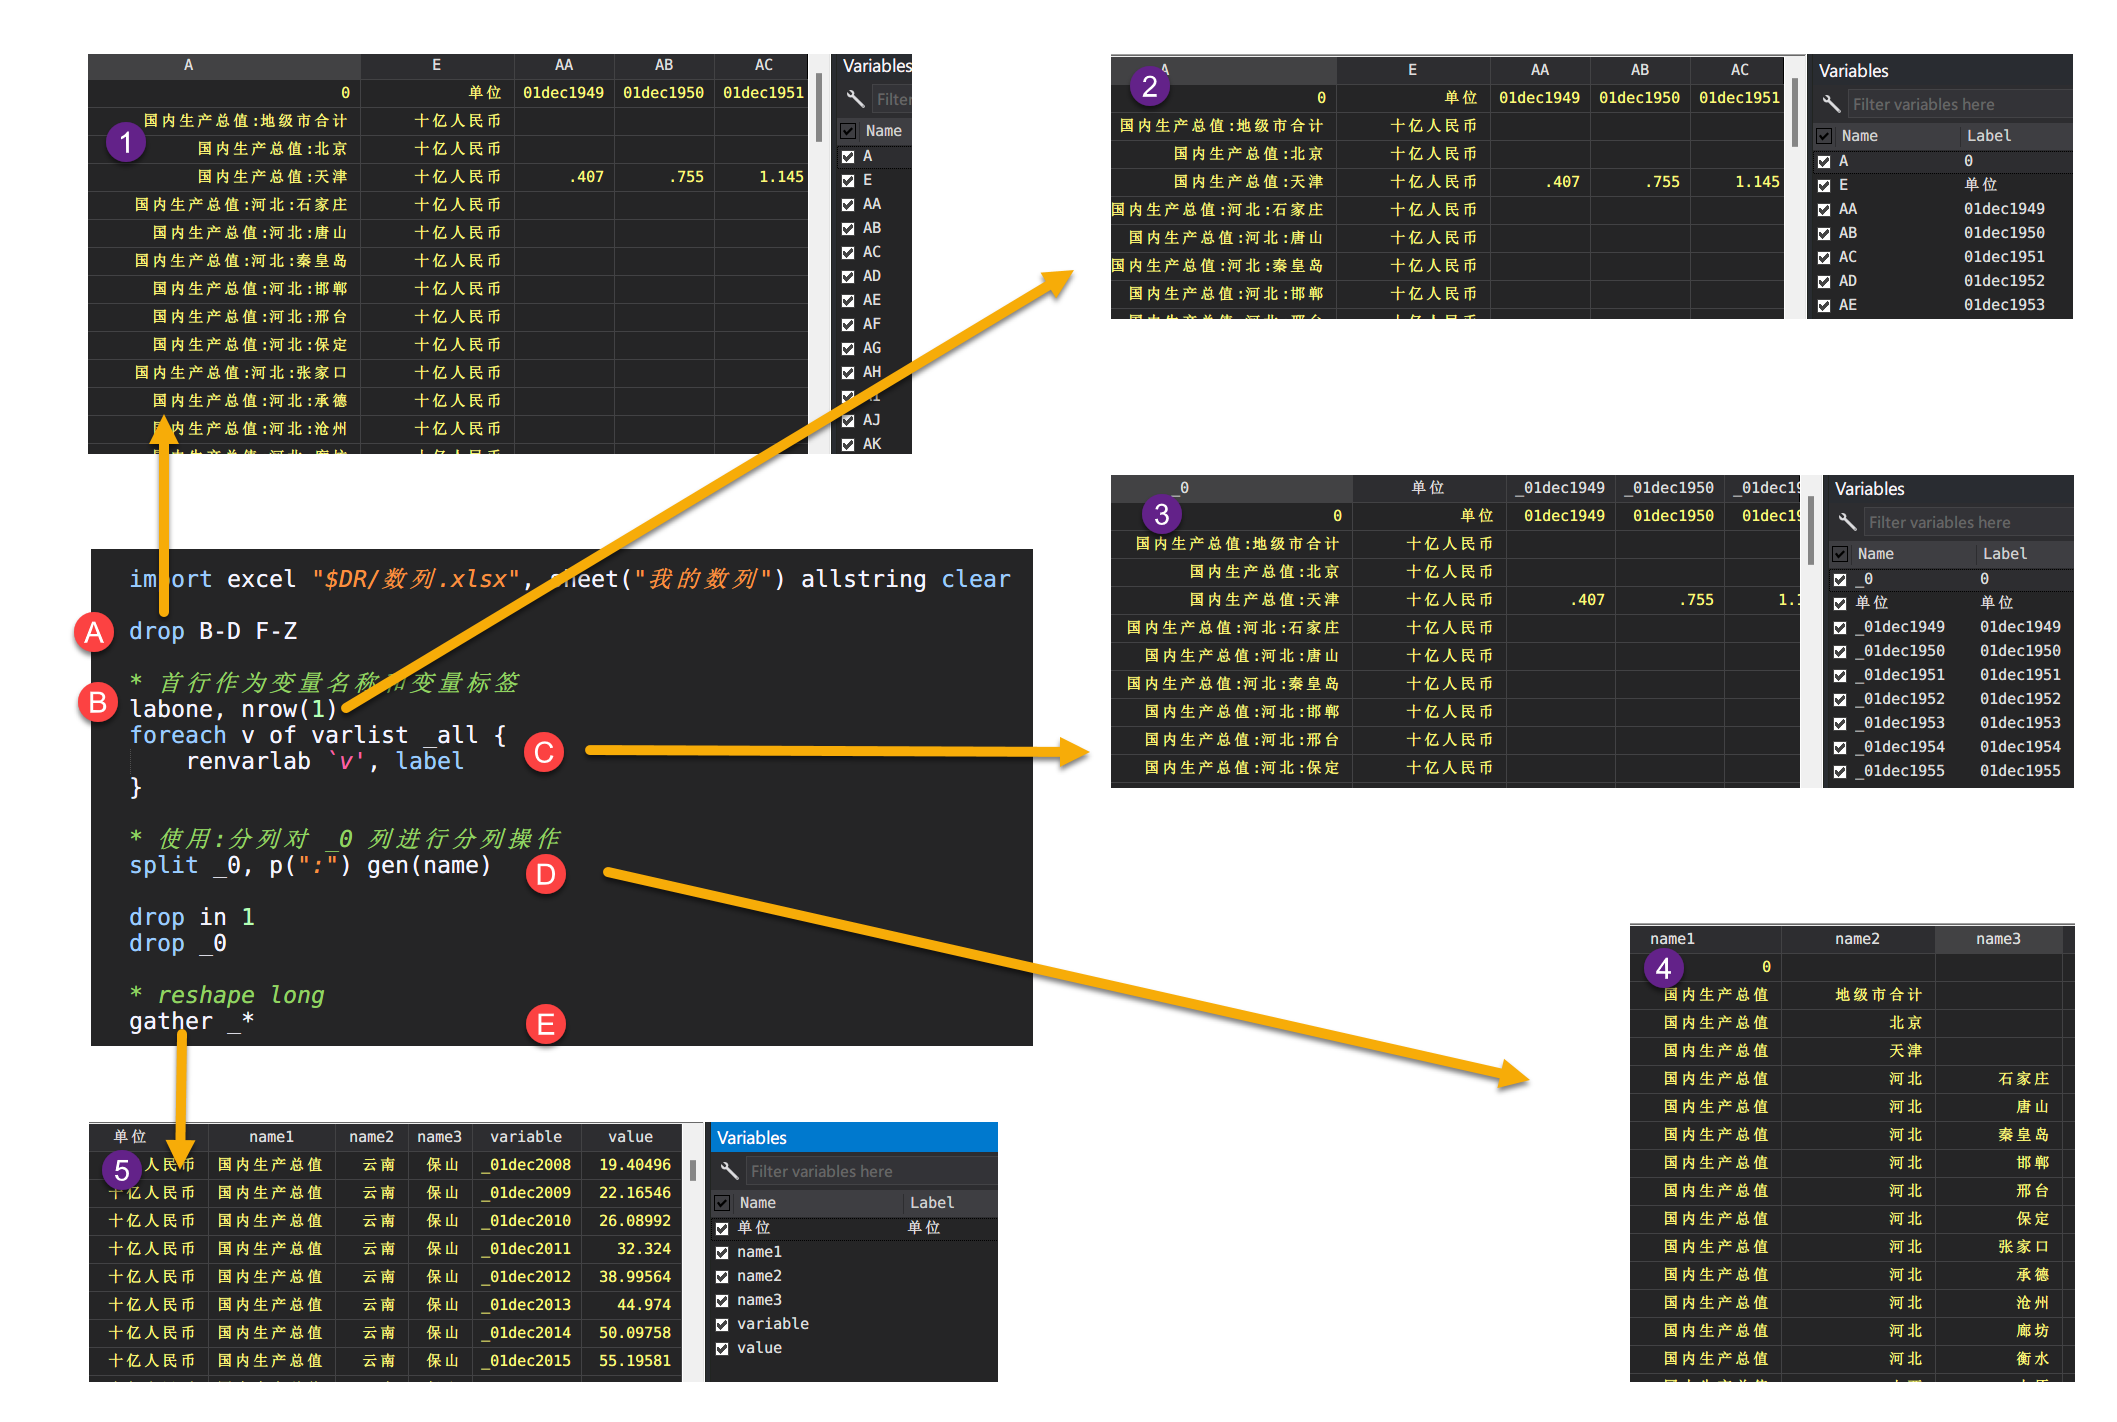Click the purple number 4 badge
This screenshot has width=2117, height=1422.
tap(1663, 968)
